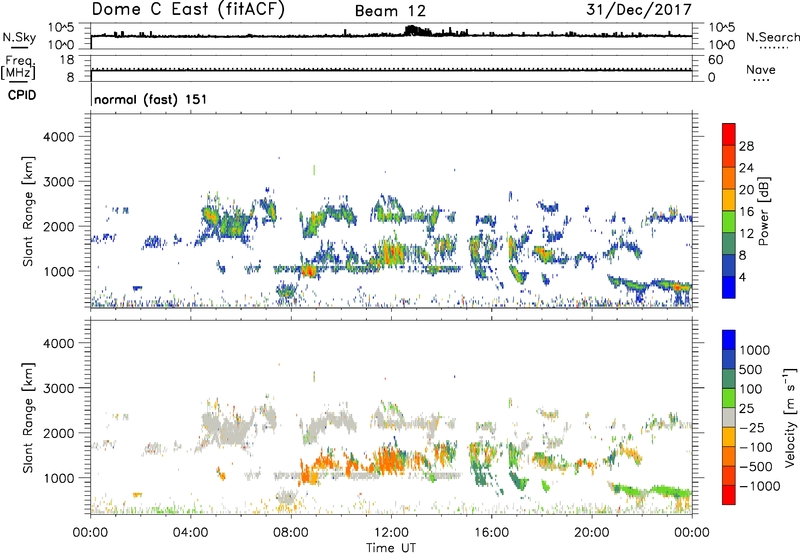Select the "Beam 12" heading
Screen dimensions: 800x554
(390, 11)
